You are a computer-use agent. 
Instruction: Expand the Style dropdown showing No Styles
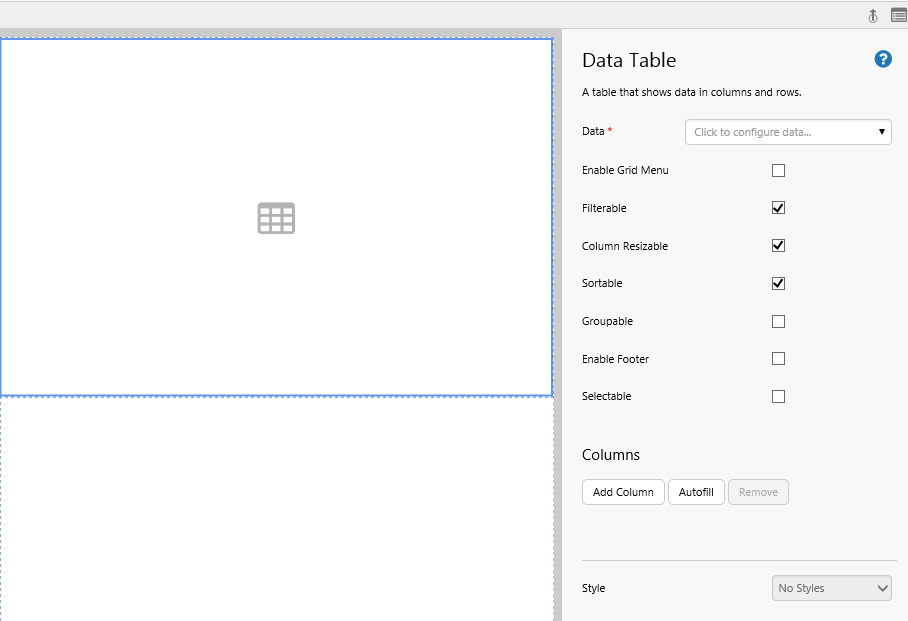click(831, 588)
